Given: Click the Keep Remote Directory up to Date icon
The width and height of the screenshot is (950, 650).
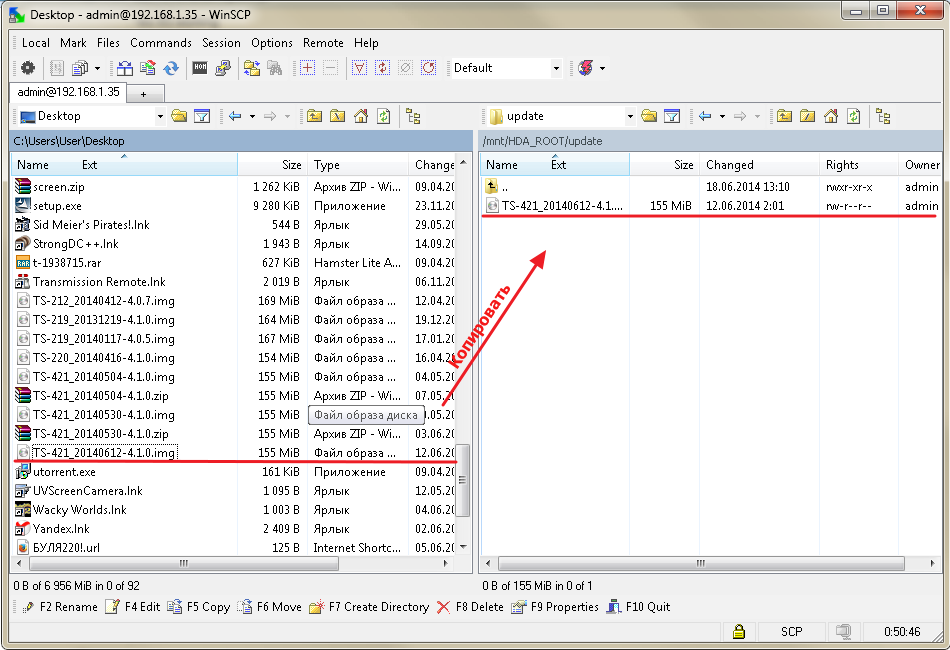Looking at the screenshot, I should click(x=171, y=68).
